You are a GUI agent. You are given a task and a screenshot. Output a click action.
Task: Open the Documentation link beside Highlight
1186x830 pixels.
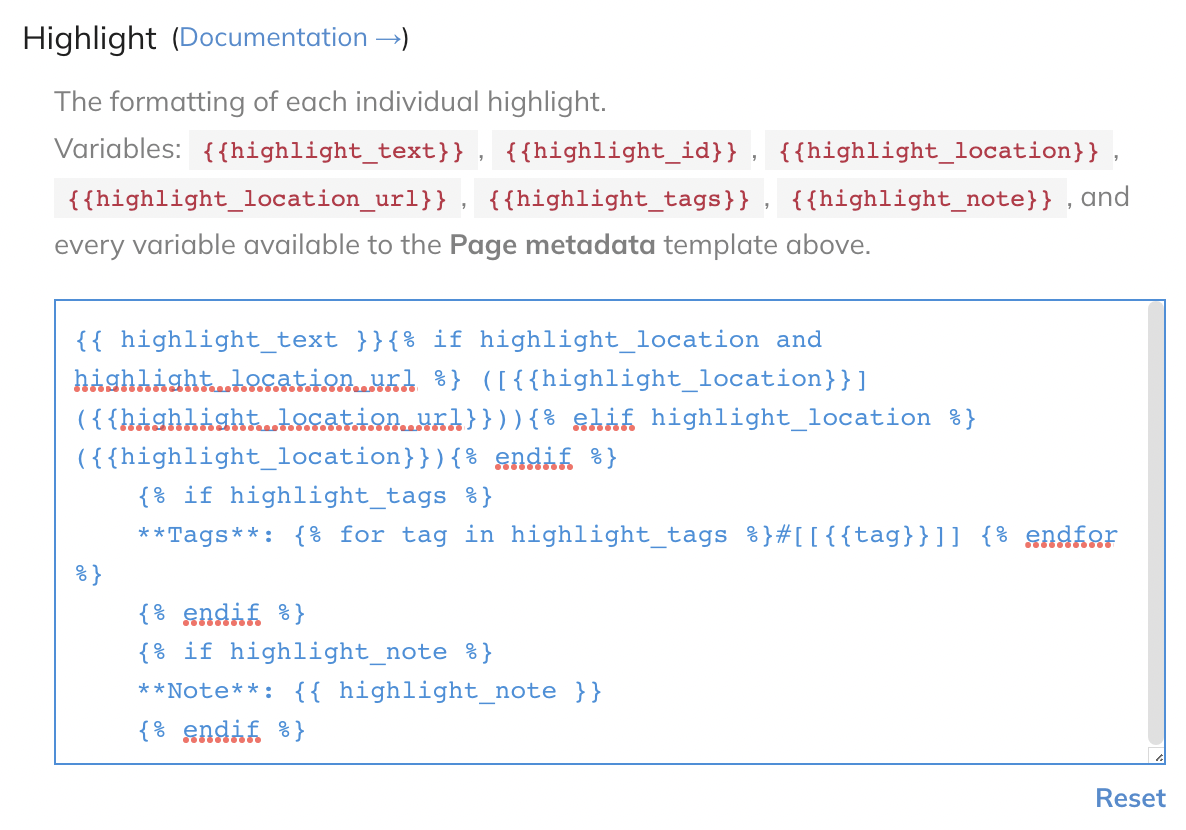tap(289, 38)
